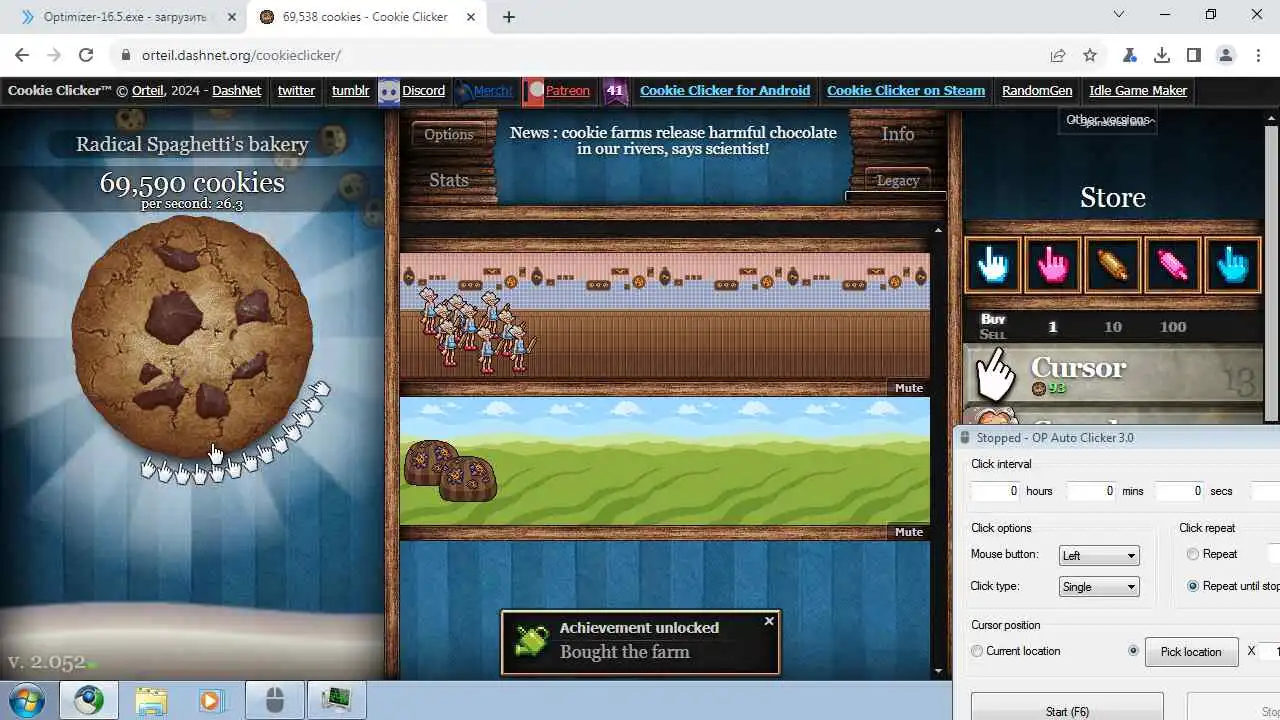Mute the grandma building row

(x=909, y=388)
